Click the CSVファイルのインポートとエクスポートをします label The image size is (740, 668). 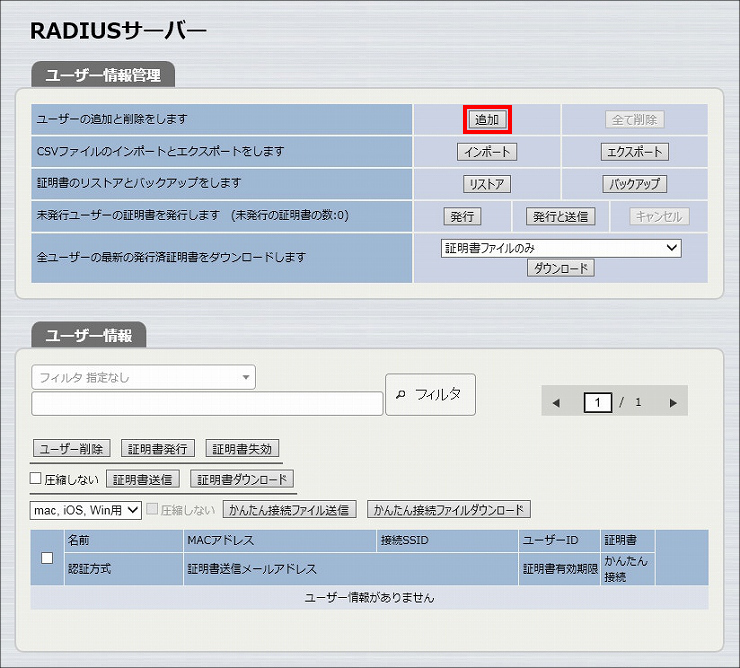point(160,151)
